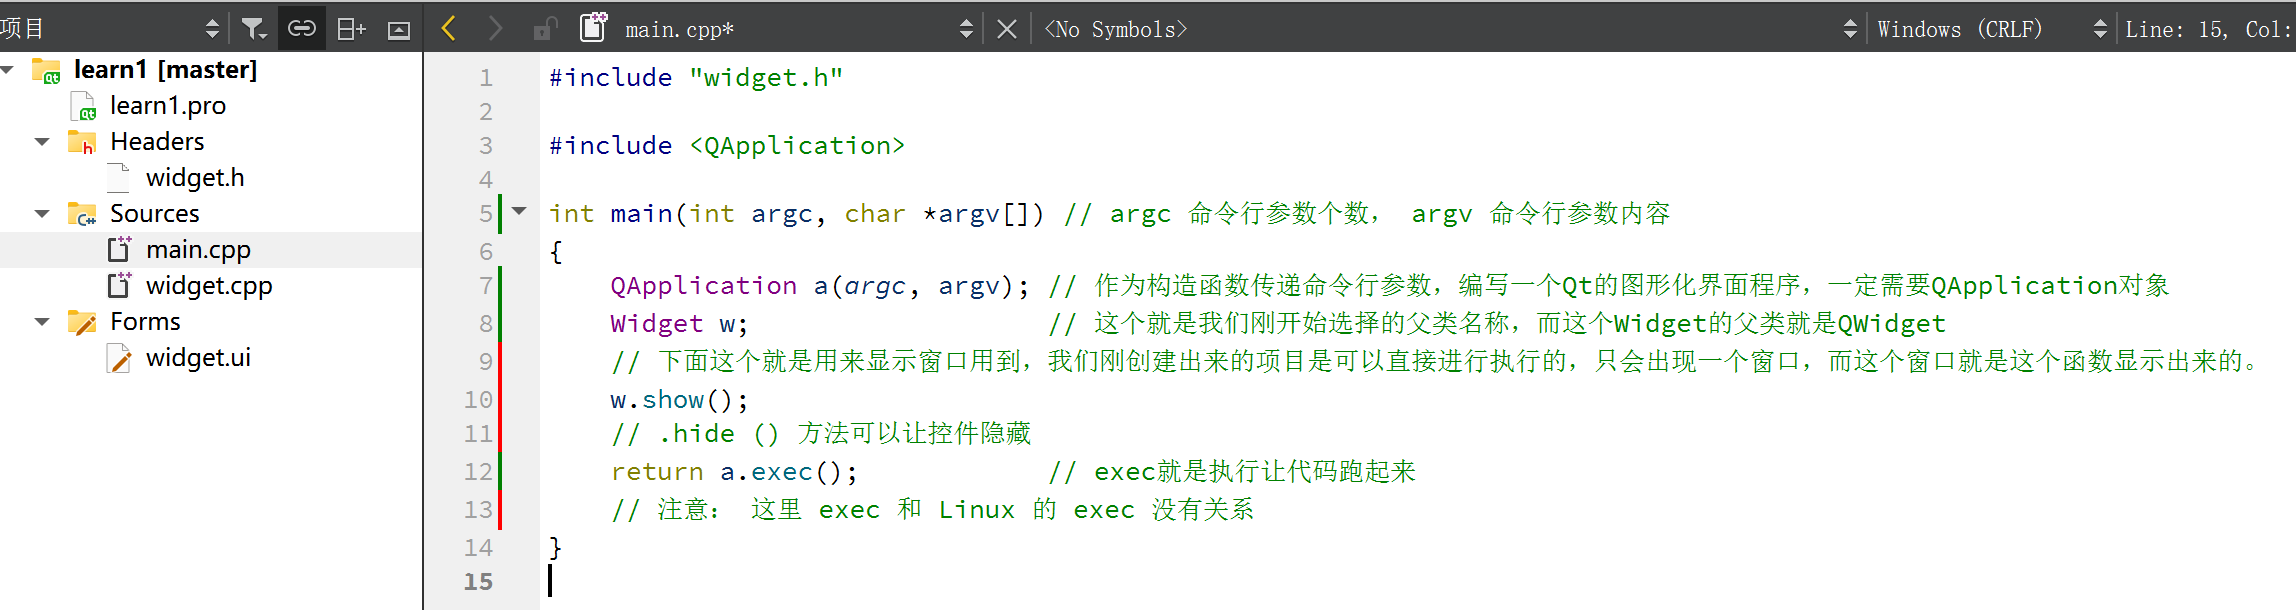Select learn1.pro project file
This screenshot has height=610, width=2296.
[x=167, y=106]
